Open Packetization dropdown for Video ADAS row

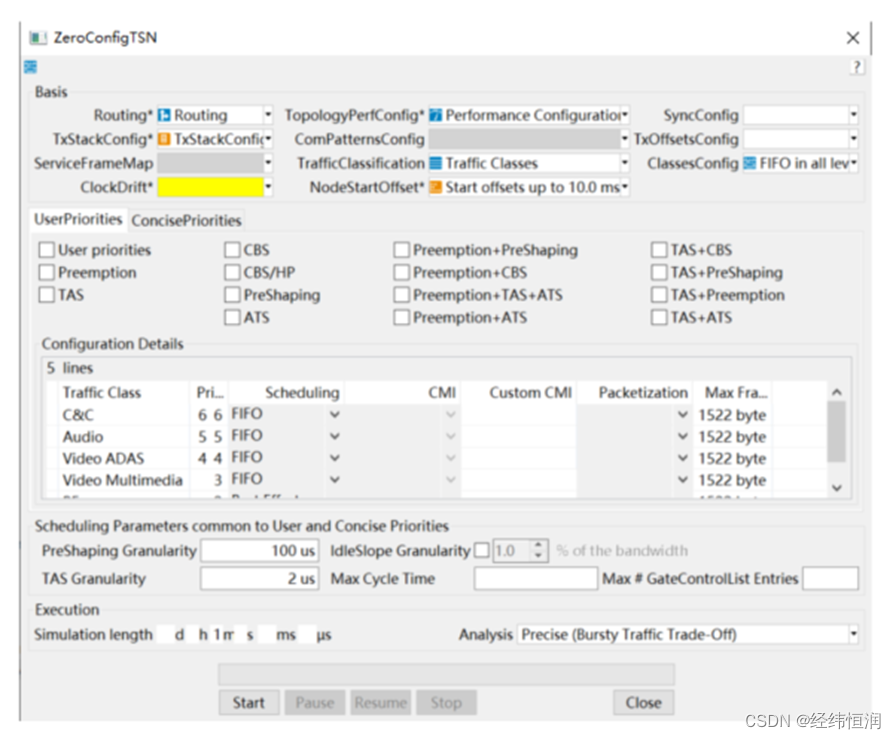(682, 458)
